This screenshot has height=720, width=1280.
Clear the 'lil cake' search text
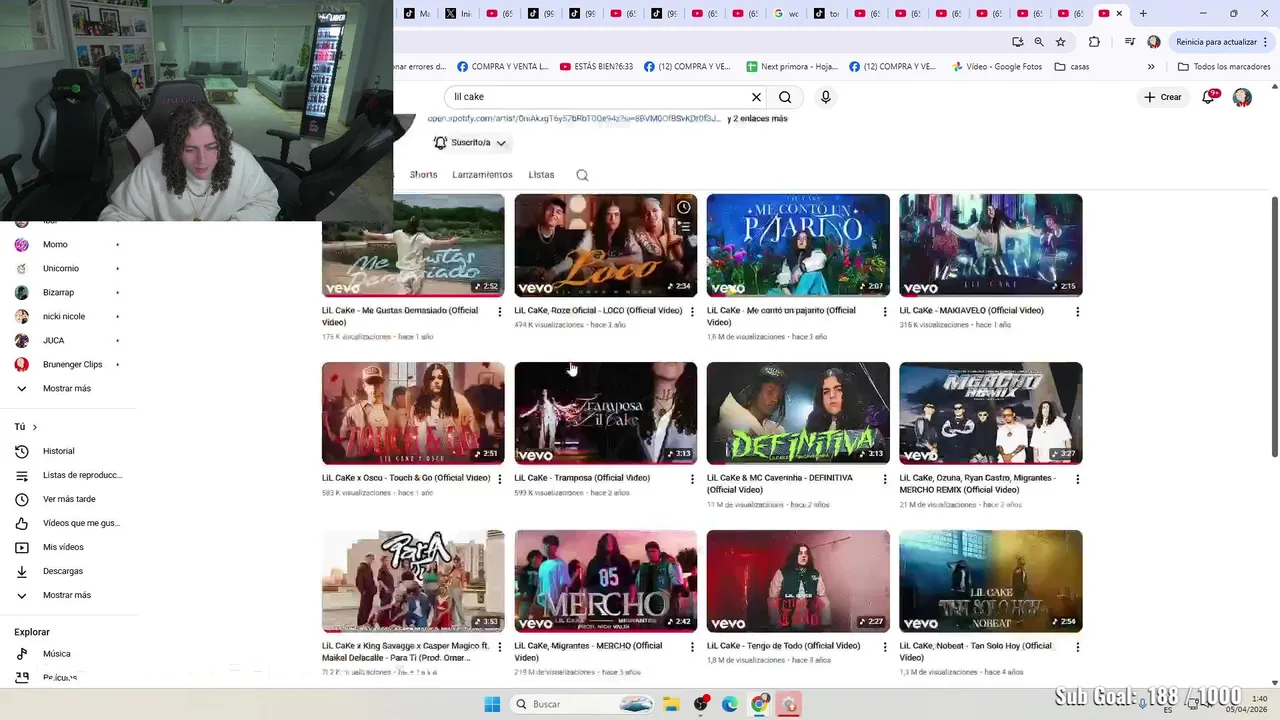point(756,97)
